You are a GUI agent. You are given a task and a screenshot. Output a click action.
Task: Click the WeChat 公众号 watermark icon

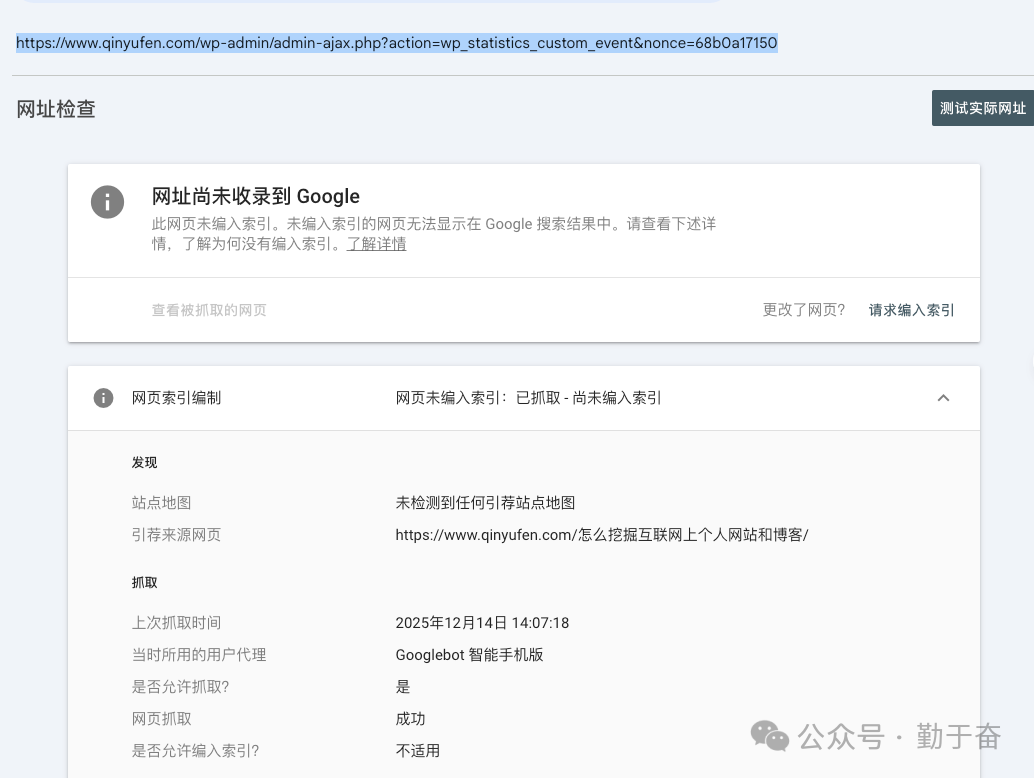[770, 736]
